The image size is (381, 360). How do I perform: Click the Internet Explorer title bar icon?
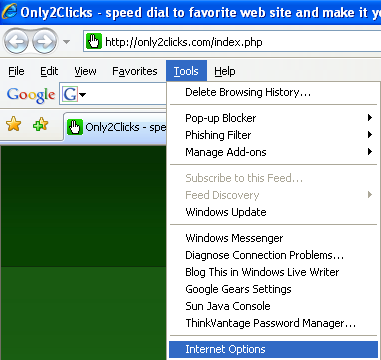click(x=9, y=12)
